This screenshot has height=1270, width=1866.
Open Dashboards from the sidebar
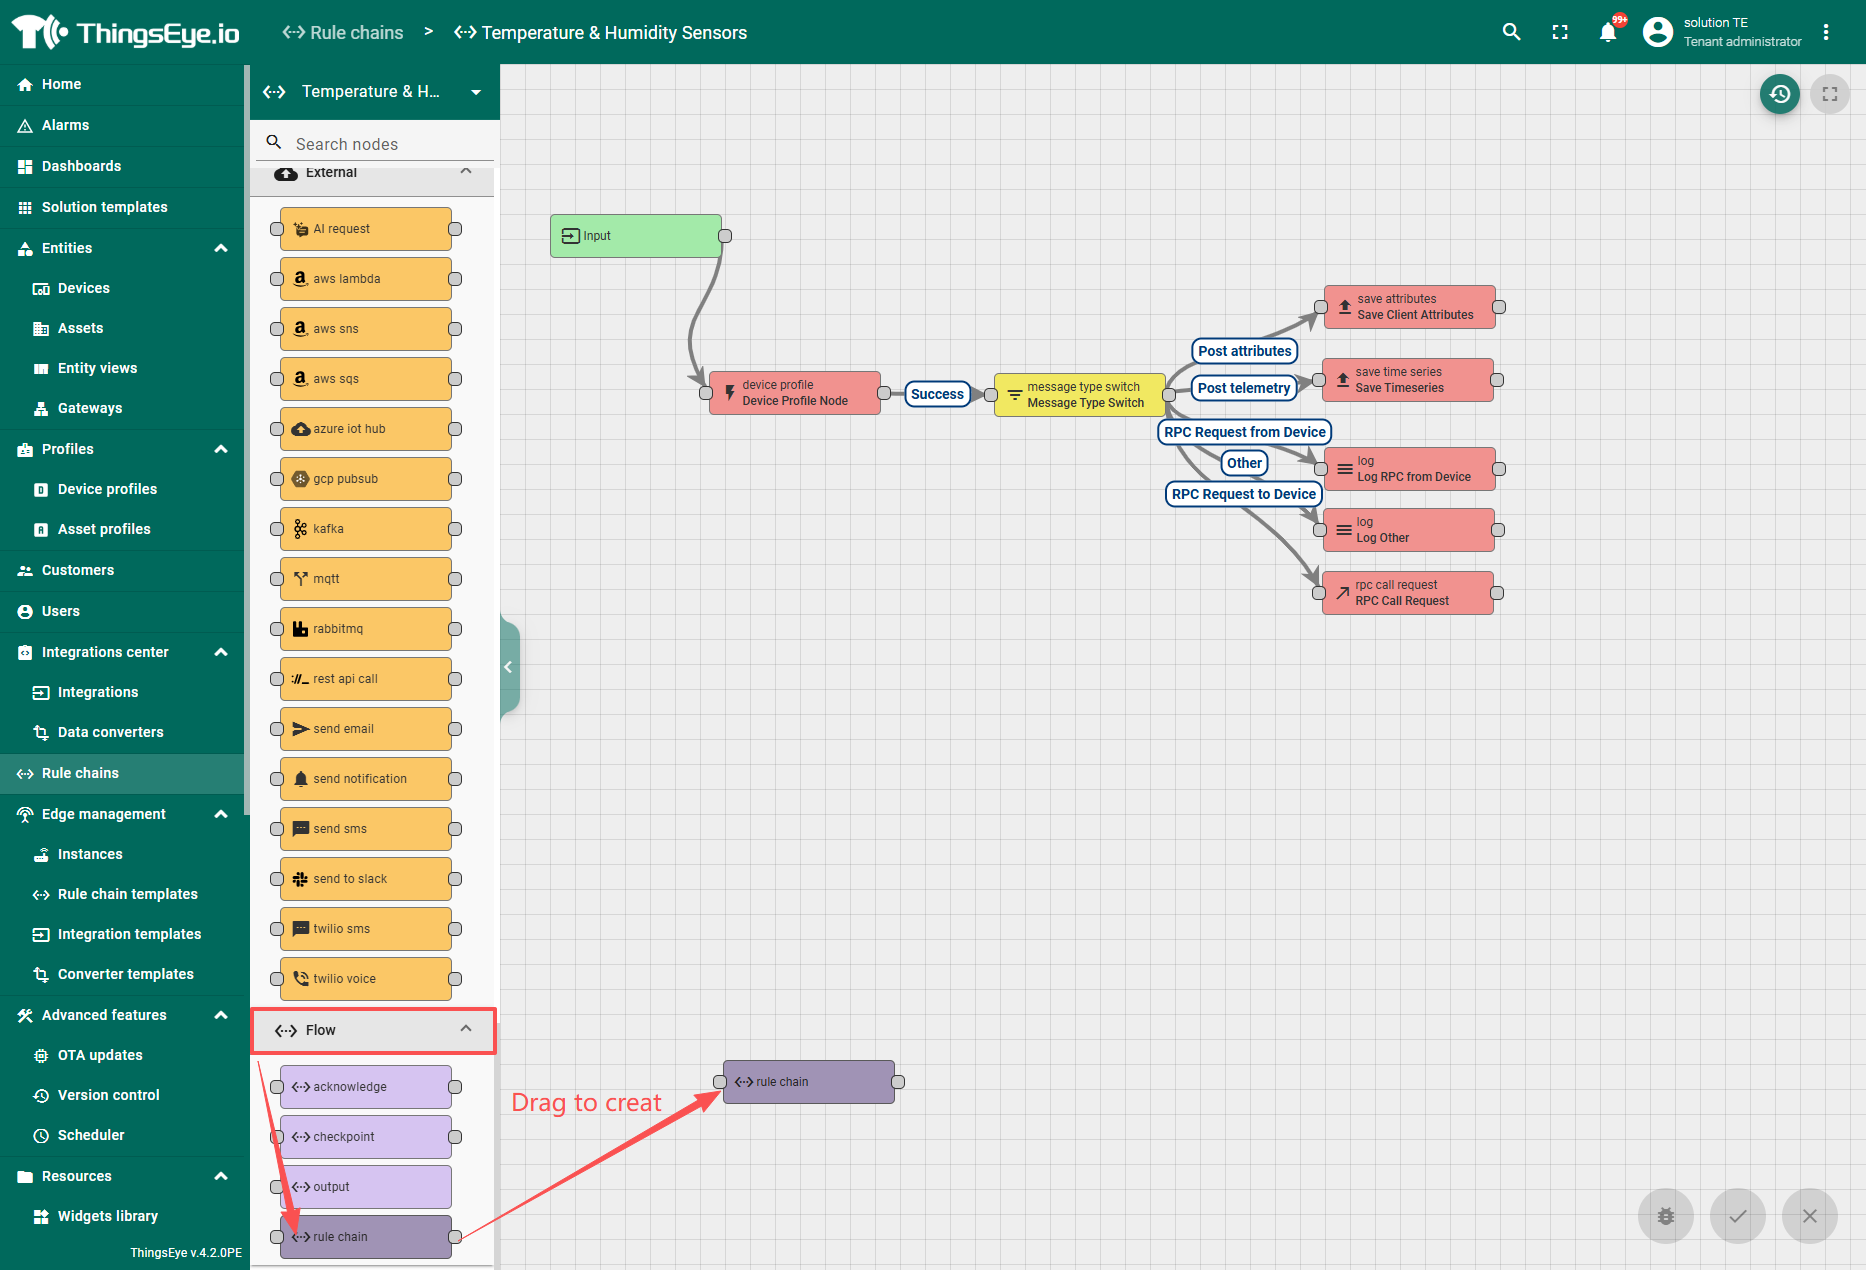[81, 166]
